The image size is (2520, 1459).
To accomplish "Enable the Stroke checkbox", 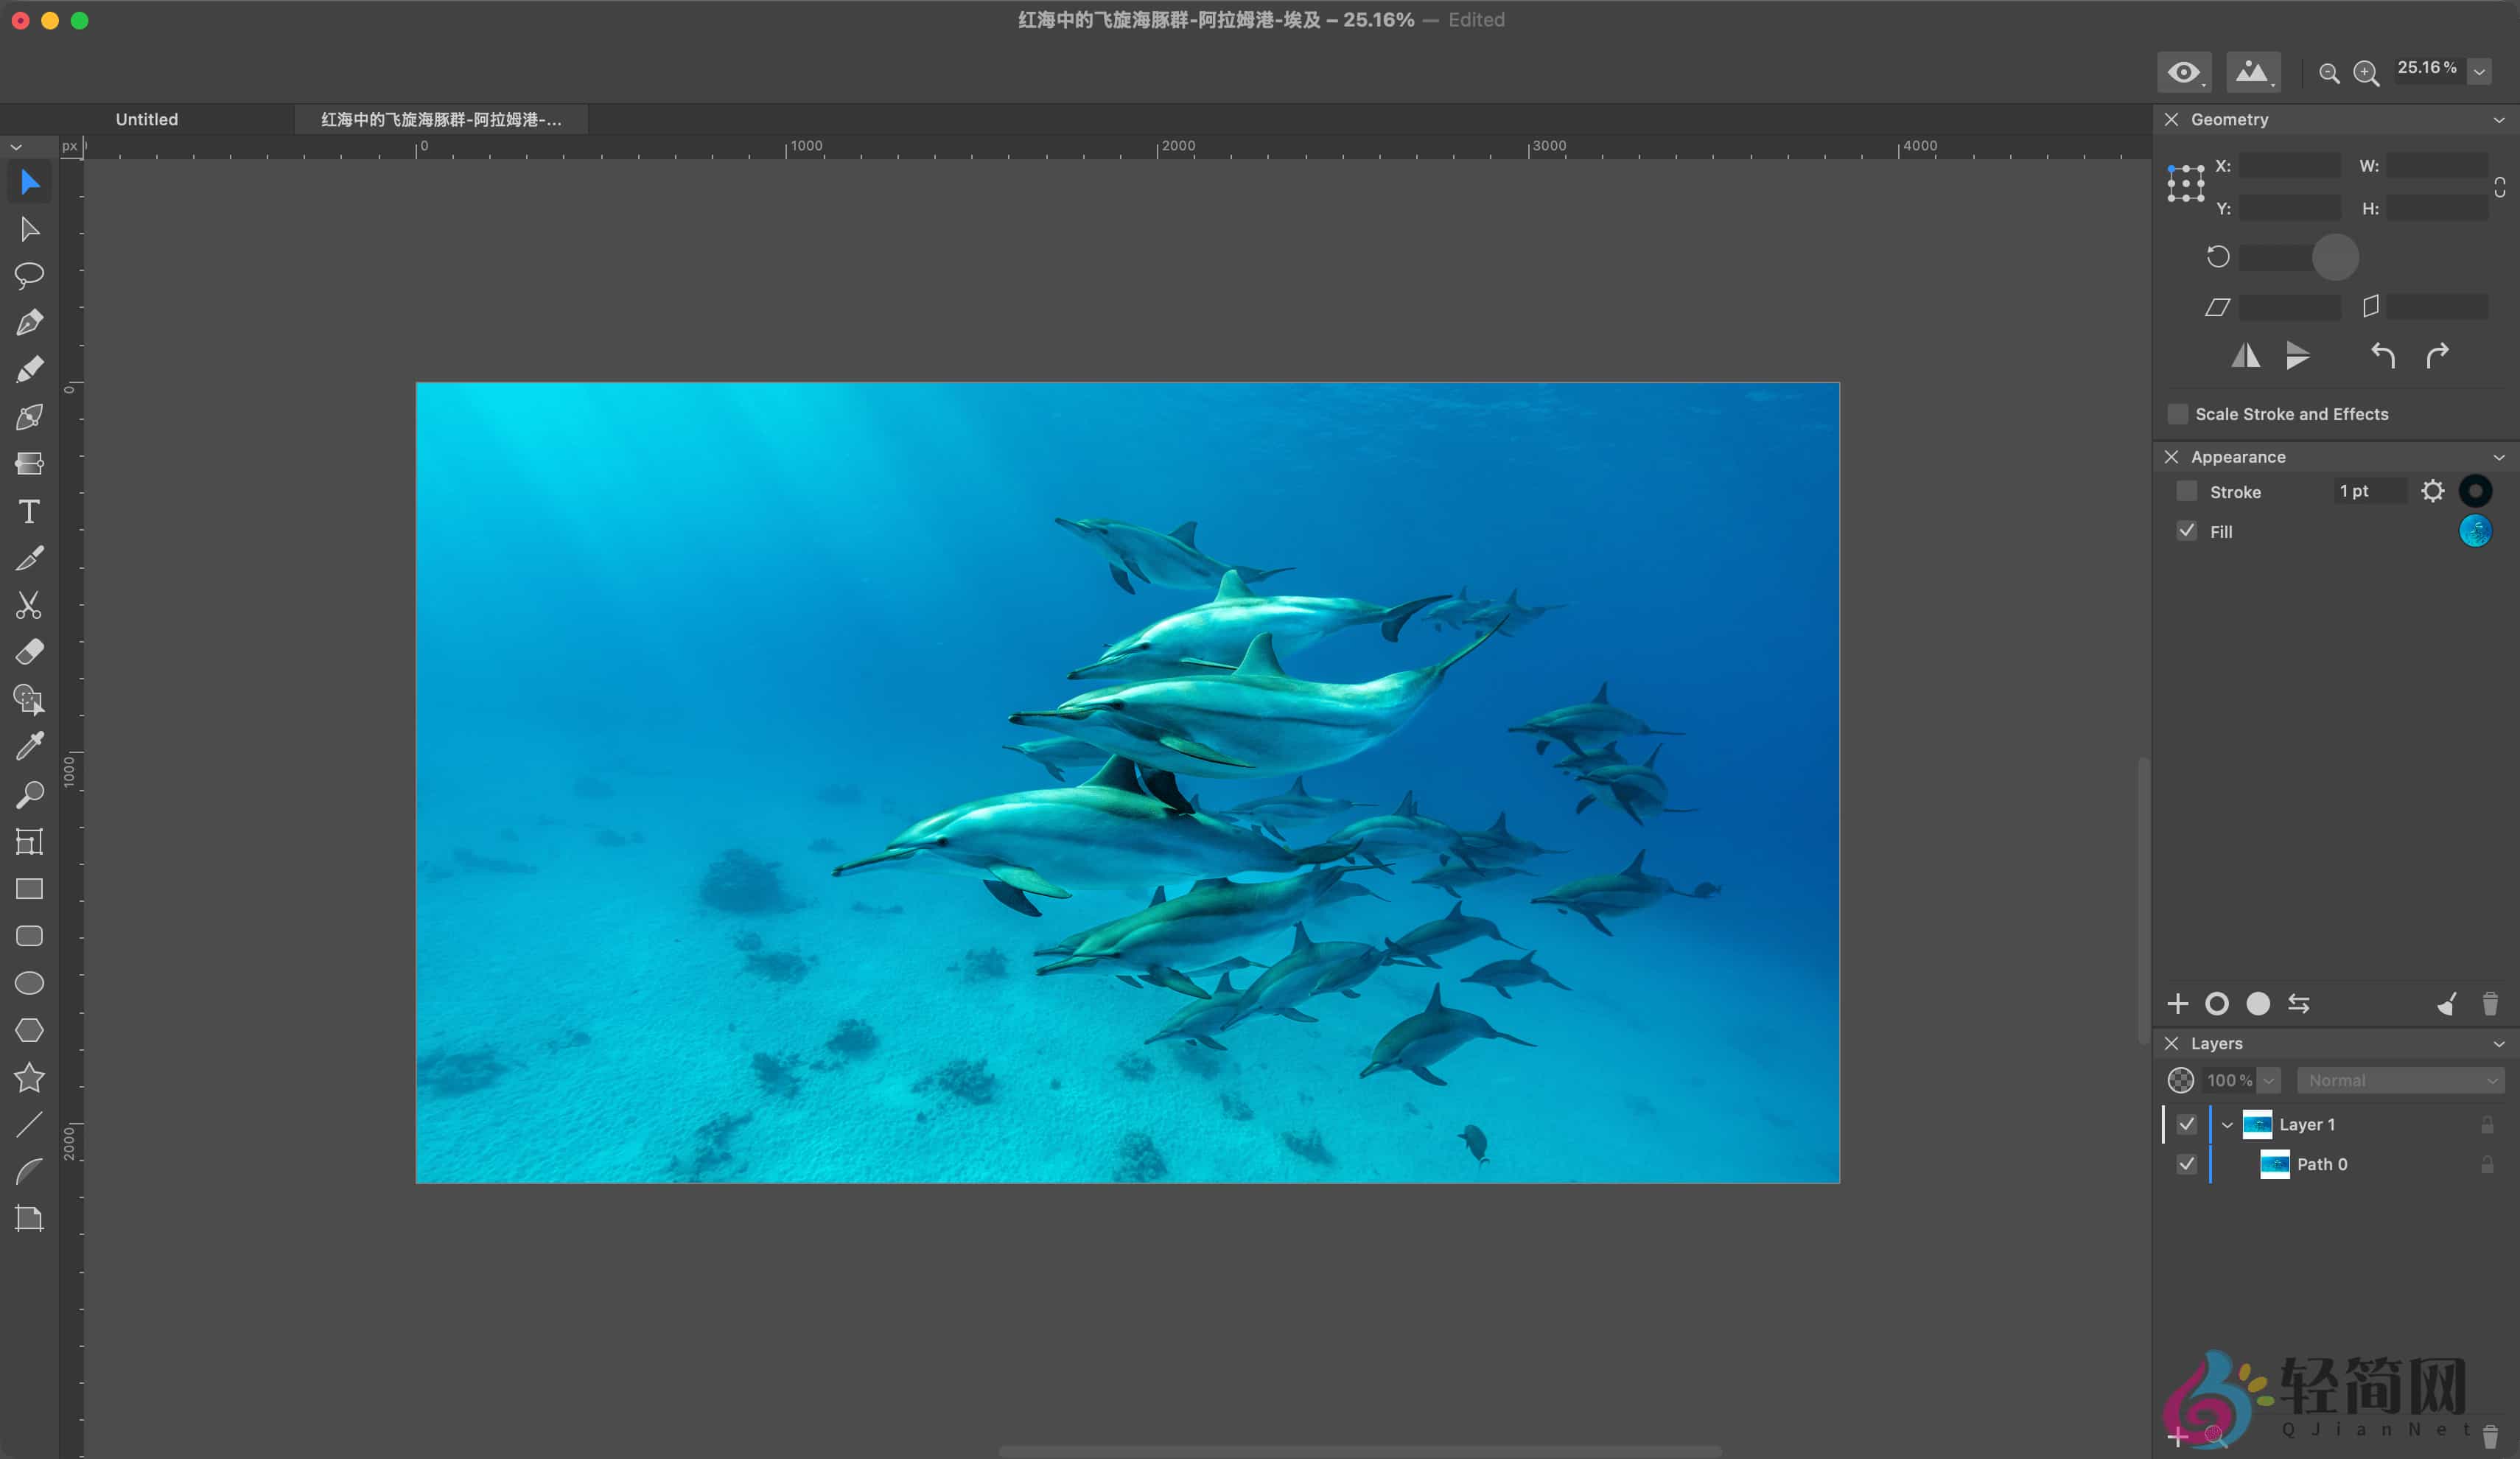I will point(2187,491).
